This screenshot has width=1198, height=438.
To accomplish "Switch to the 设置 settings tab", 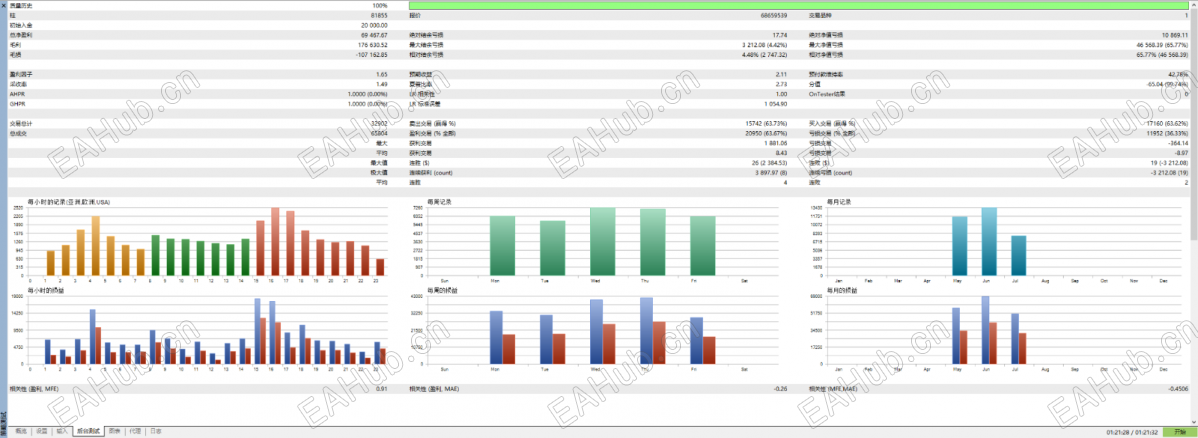I will tap(42, 432).
